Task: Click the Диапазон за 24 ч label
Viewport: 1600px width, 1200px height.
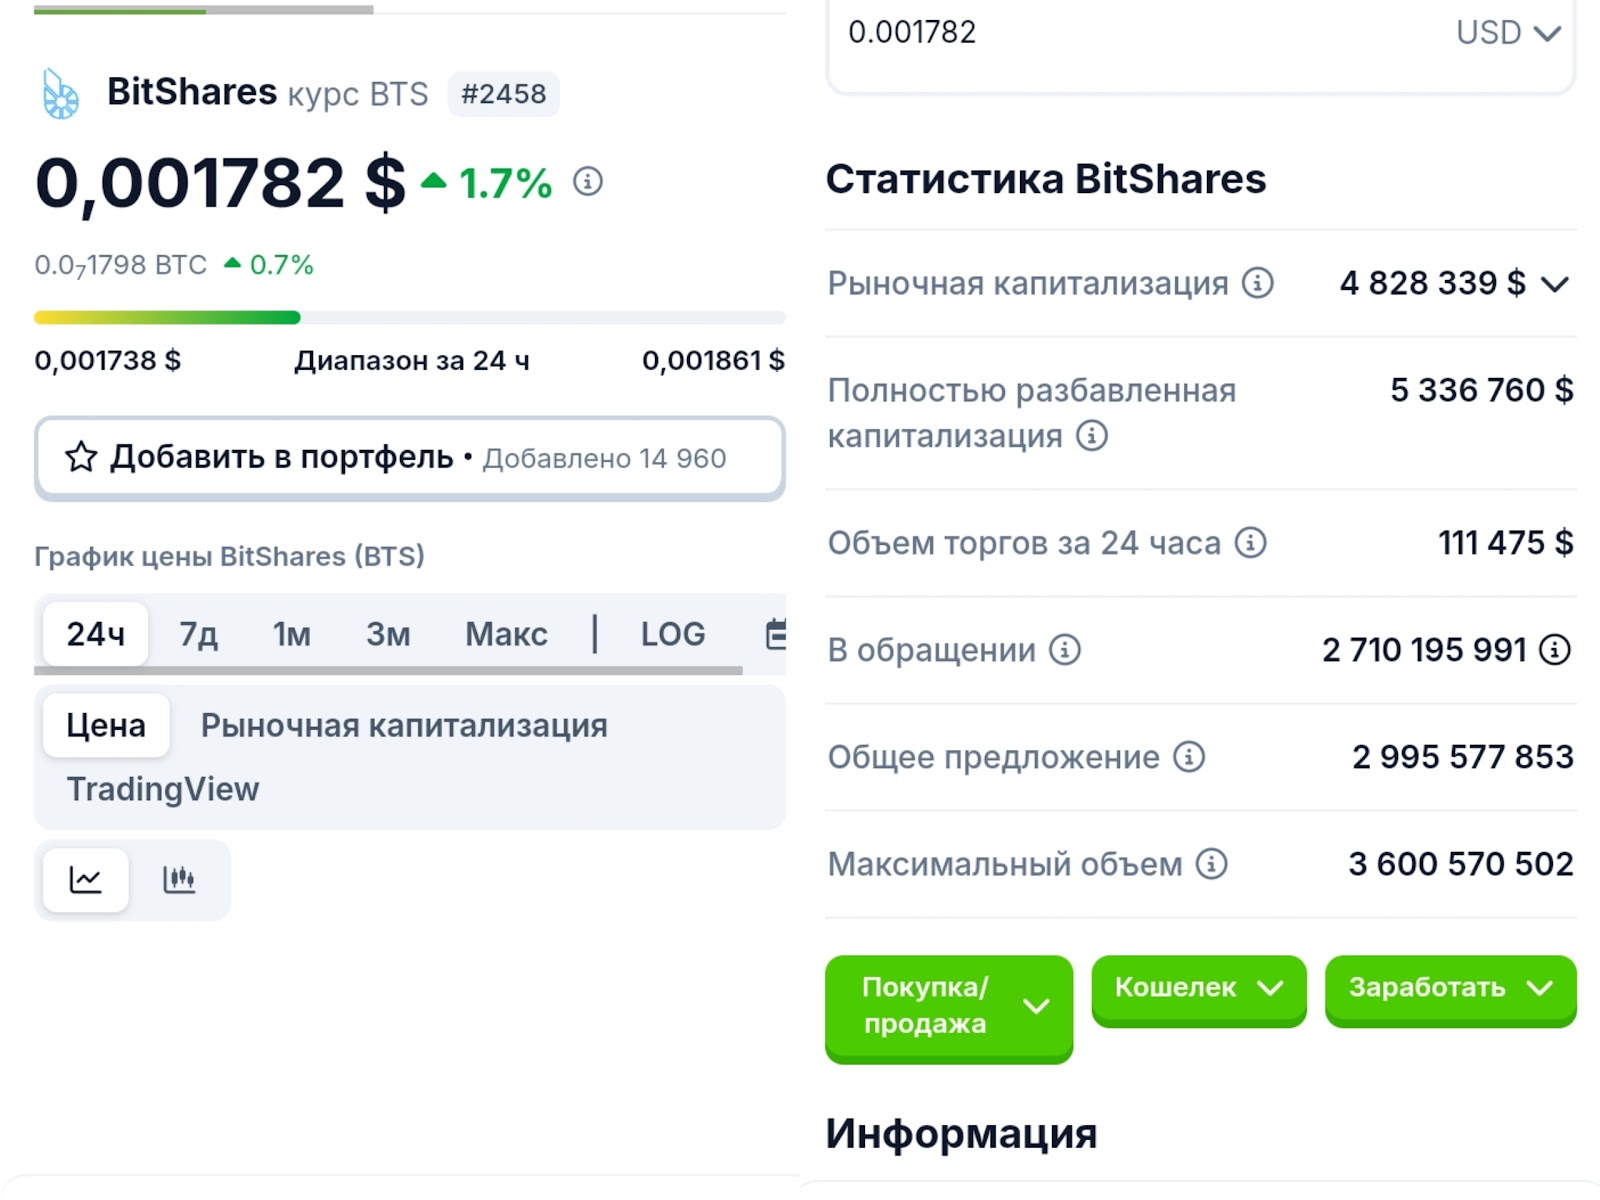Action: [x=412, y=360]
